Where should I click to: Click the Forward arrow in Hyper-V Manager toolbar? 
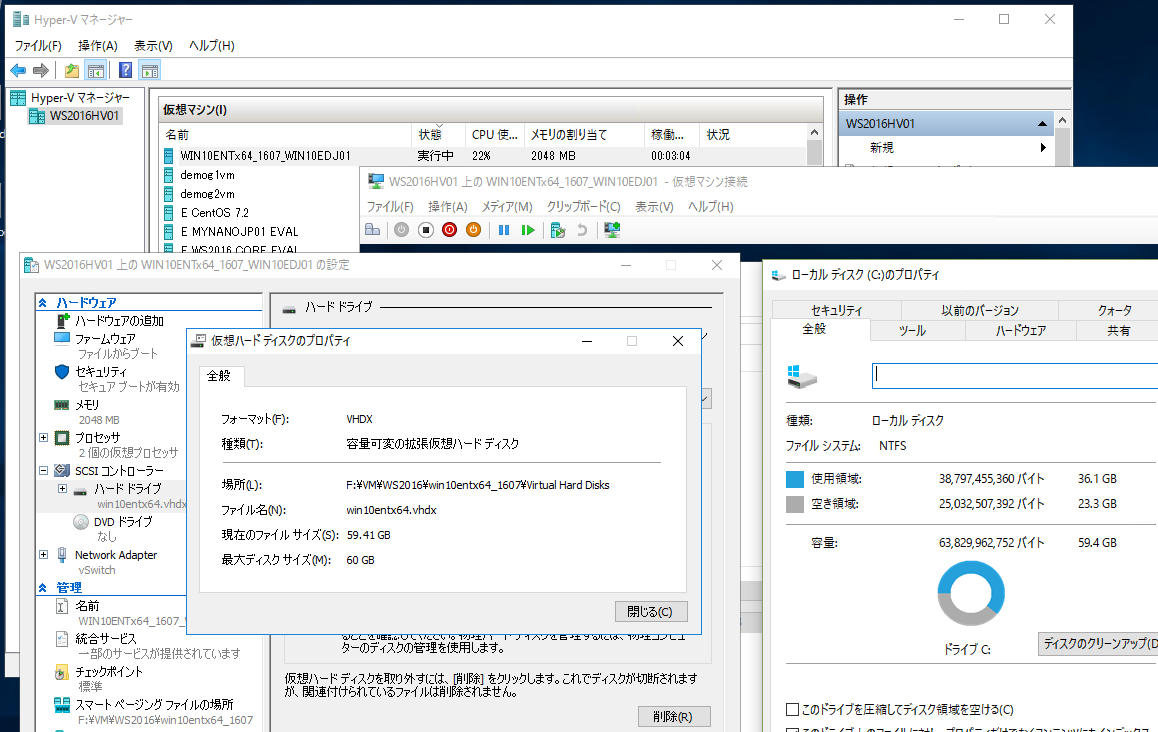click(41, 70)
